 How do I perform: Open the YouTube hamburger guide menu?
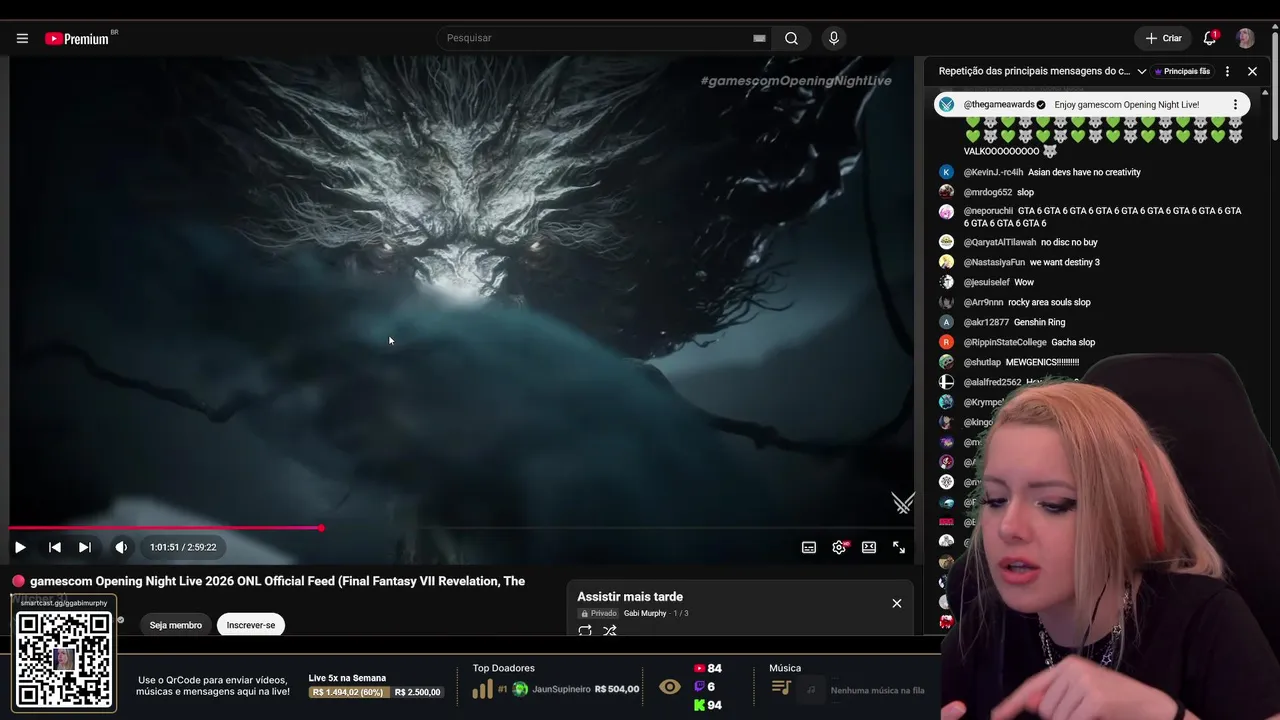tap(22, 38)
